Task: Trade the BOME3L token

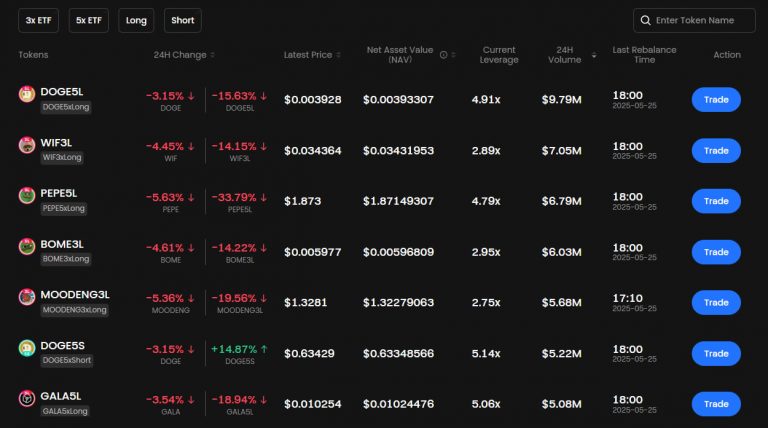Action: [x=716, y=252]
